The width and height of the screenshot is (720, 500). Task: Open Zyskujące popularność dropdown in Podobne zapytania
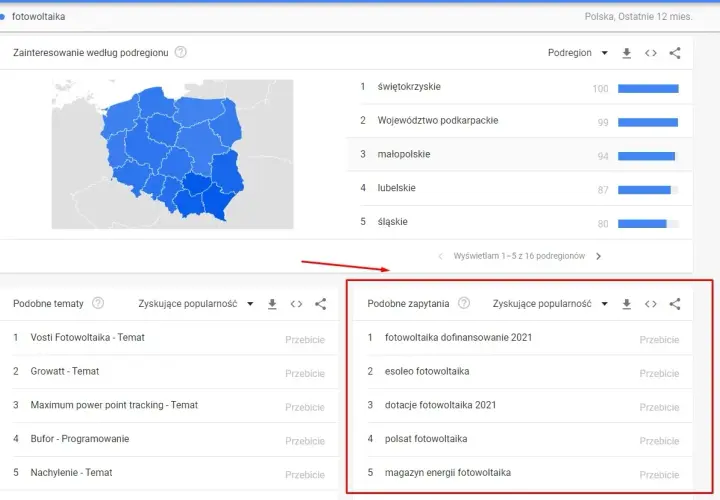(x=550, y=303)
